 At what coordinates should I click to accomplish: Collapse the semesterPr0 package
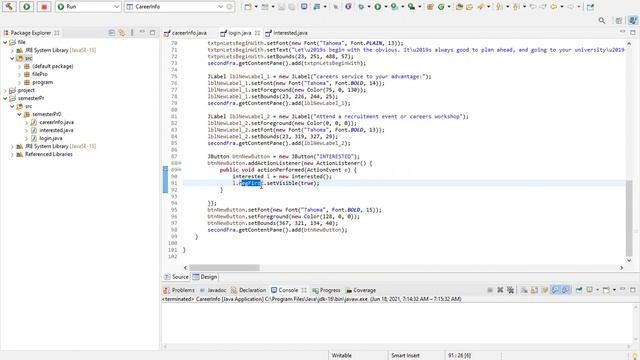pos(19,114)
